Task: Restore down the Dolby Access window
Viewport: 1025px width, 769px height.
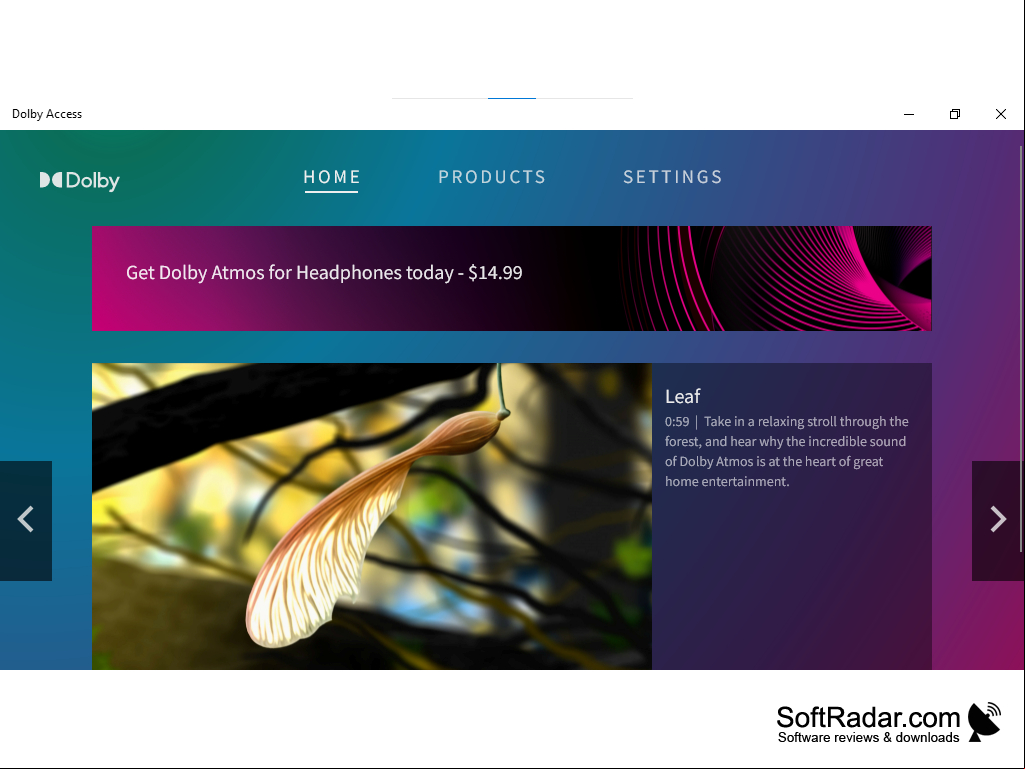Action: coord(954,114)
